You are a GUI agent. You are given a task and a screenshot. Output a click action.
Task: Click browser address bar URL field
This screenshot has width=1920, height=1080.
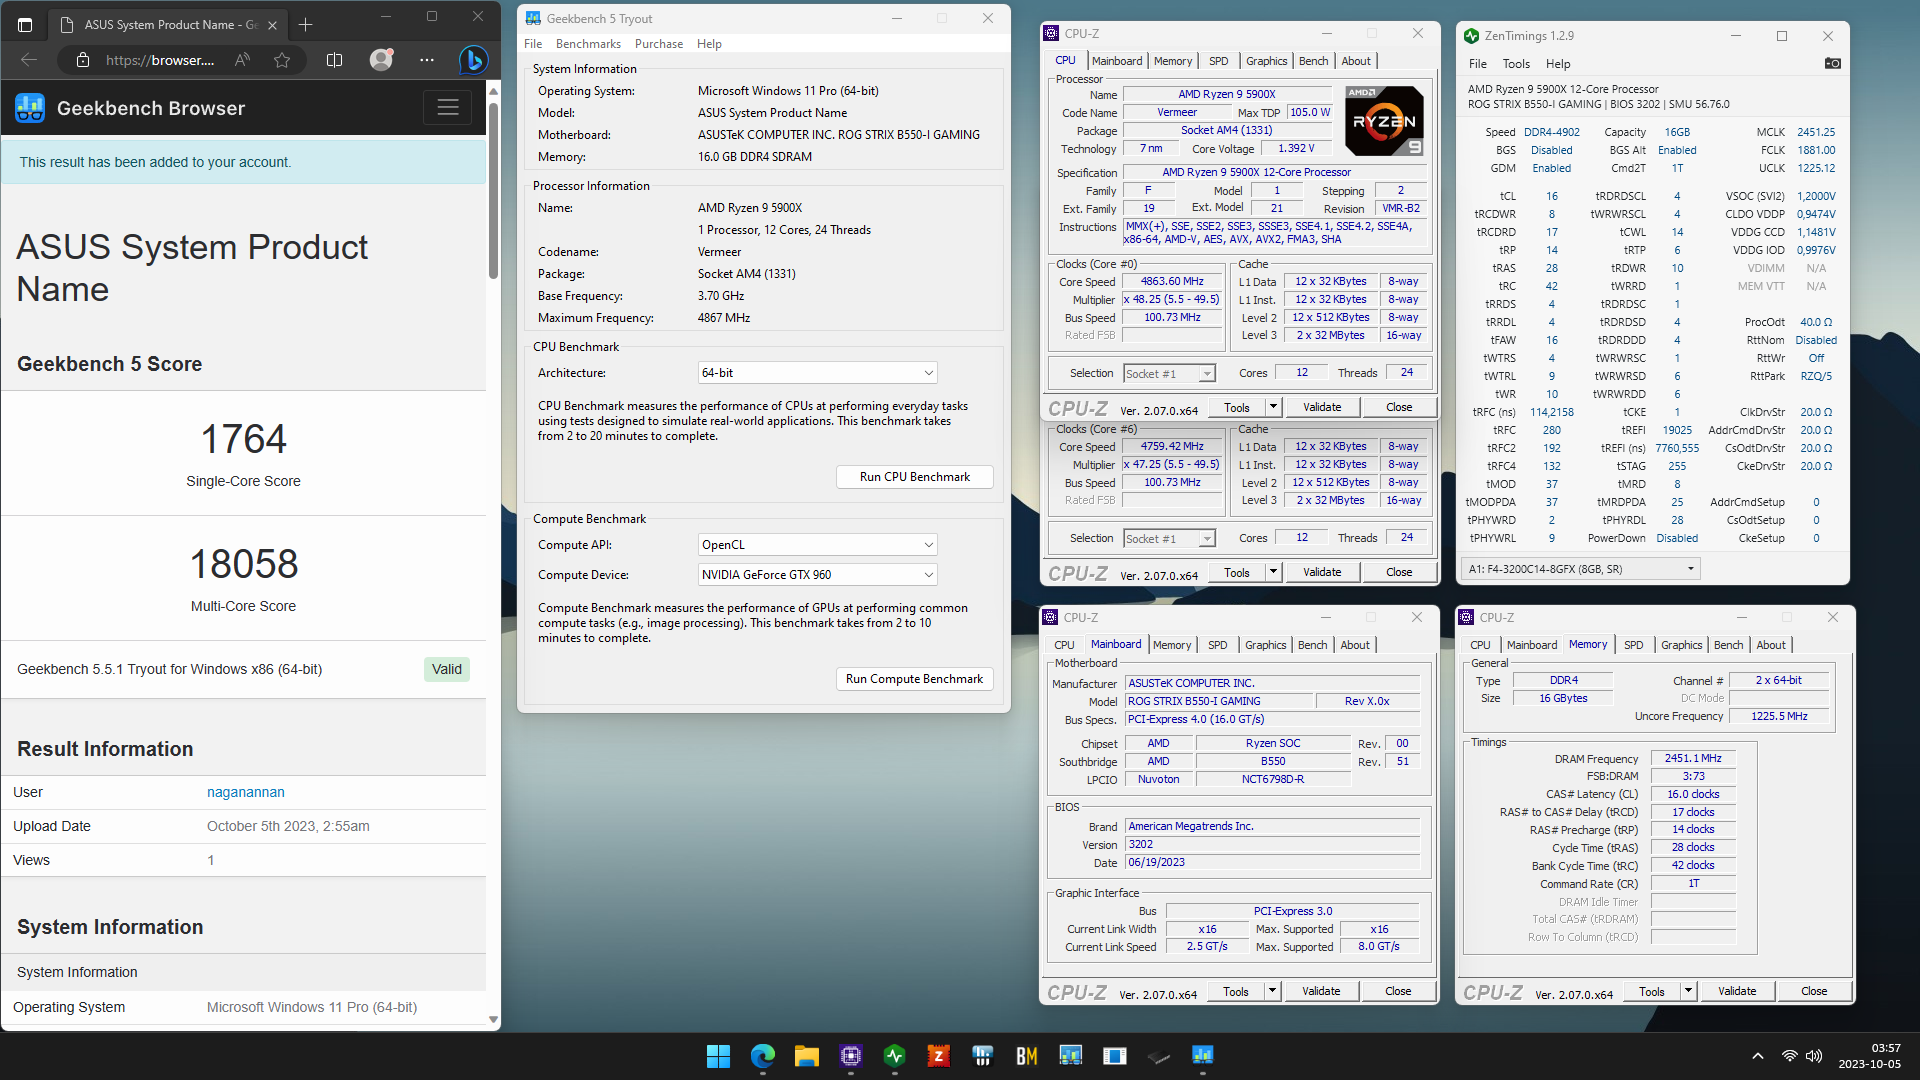(160, 60)
